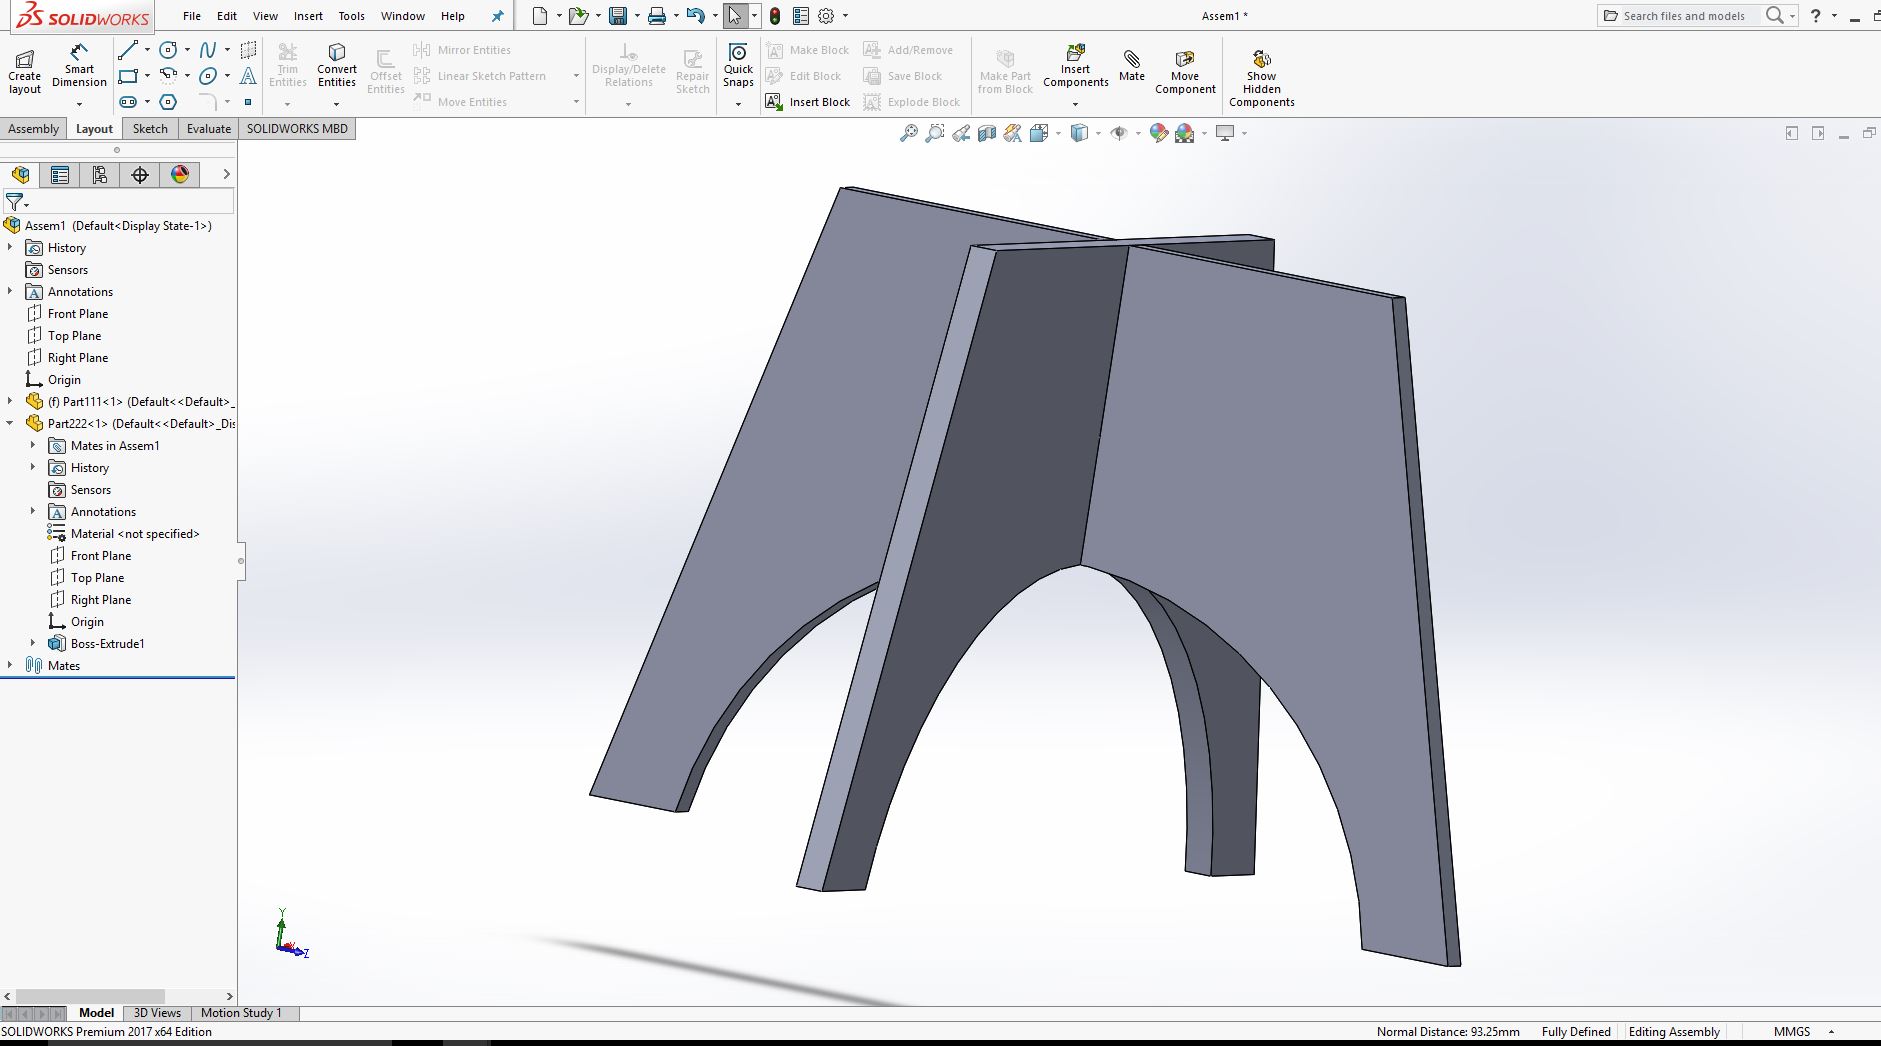The width and height of the screenshot is (1881, 1046).
Task: Open the Insert menu
Action: click(308, 16)
